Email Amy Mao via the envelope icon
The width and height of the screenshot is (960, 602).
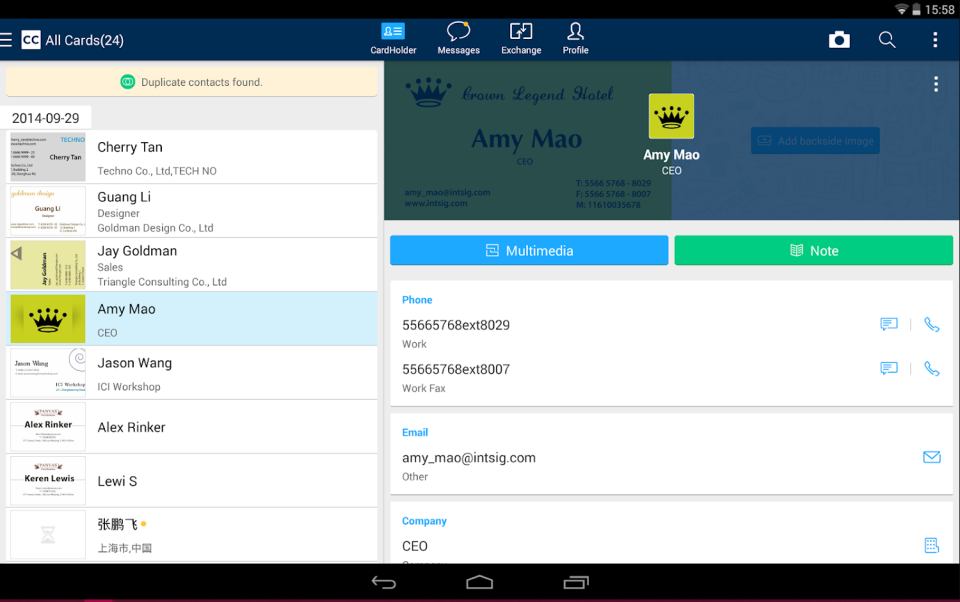pos(932,457)
